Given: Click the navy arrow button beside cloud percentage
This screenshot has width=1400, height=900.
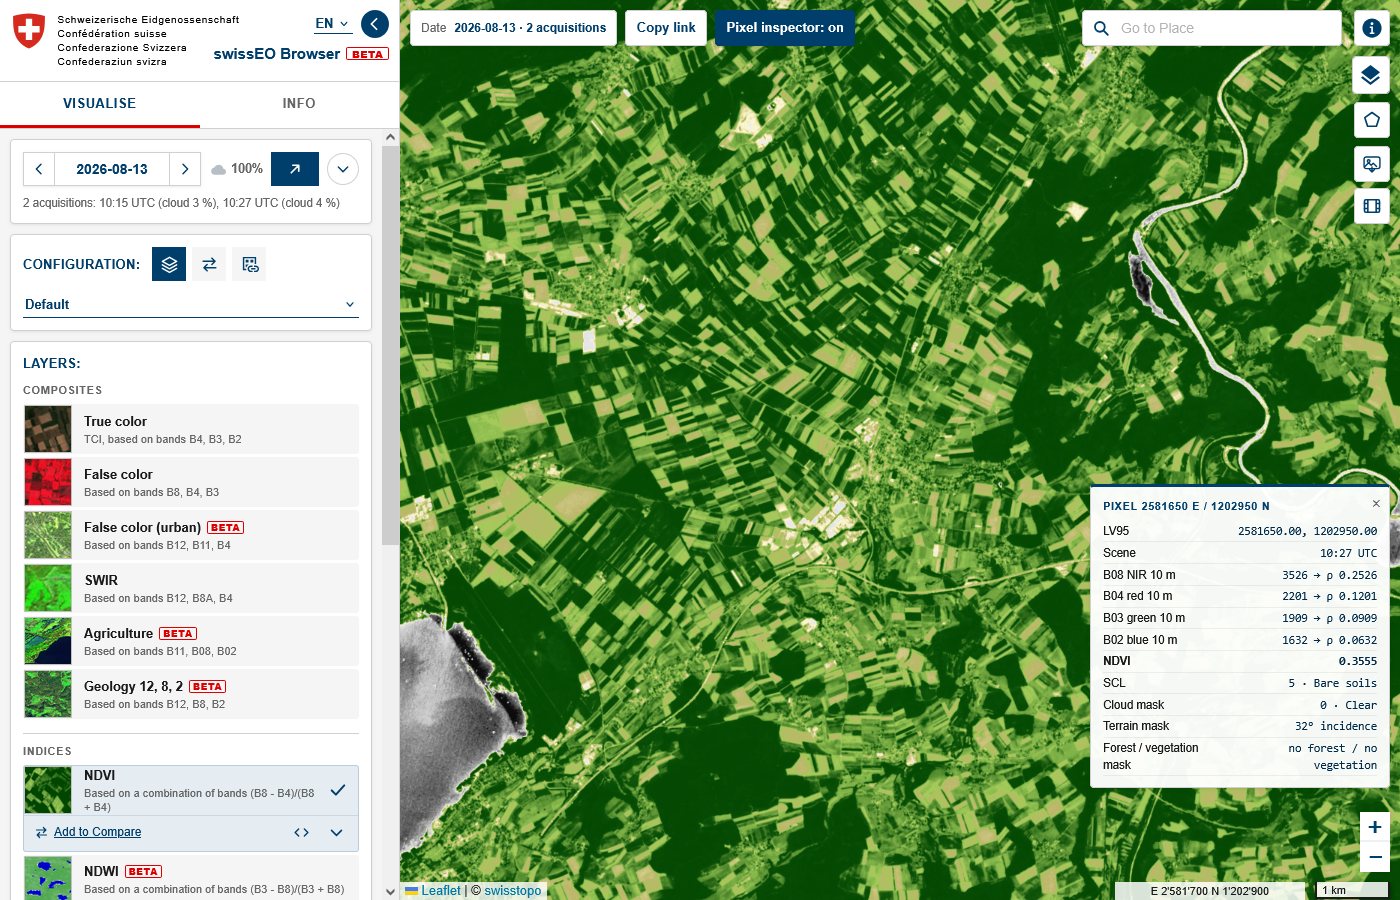Looking at the screenshot, I should coord(295,169).
